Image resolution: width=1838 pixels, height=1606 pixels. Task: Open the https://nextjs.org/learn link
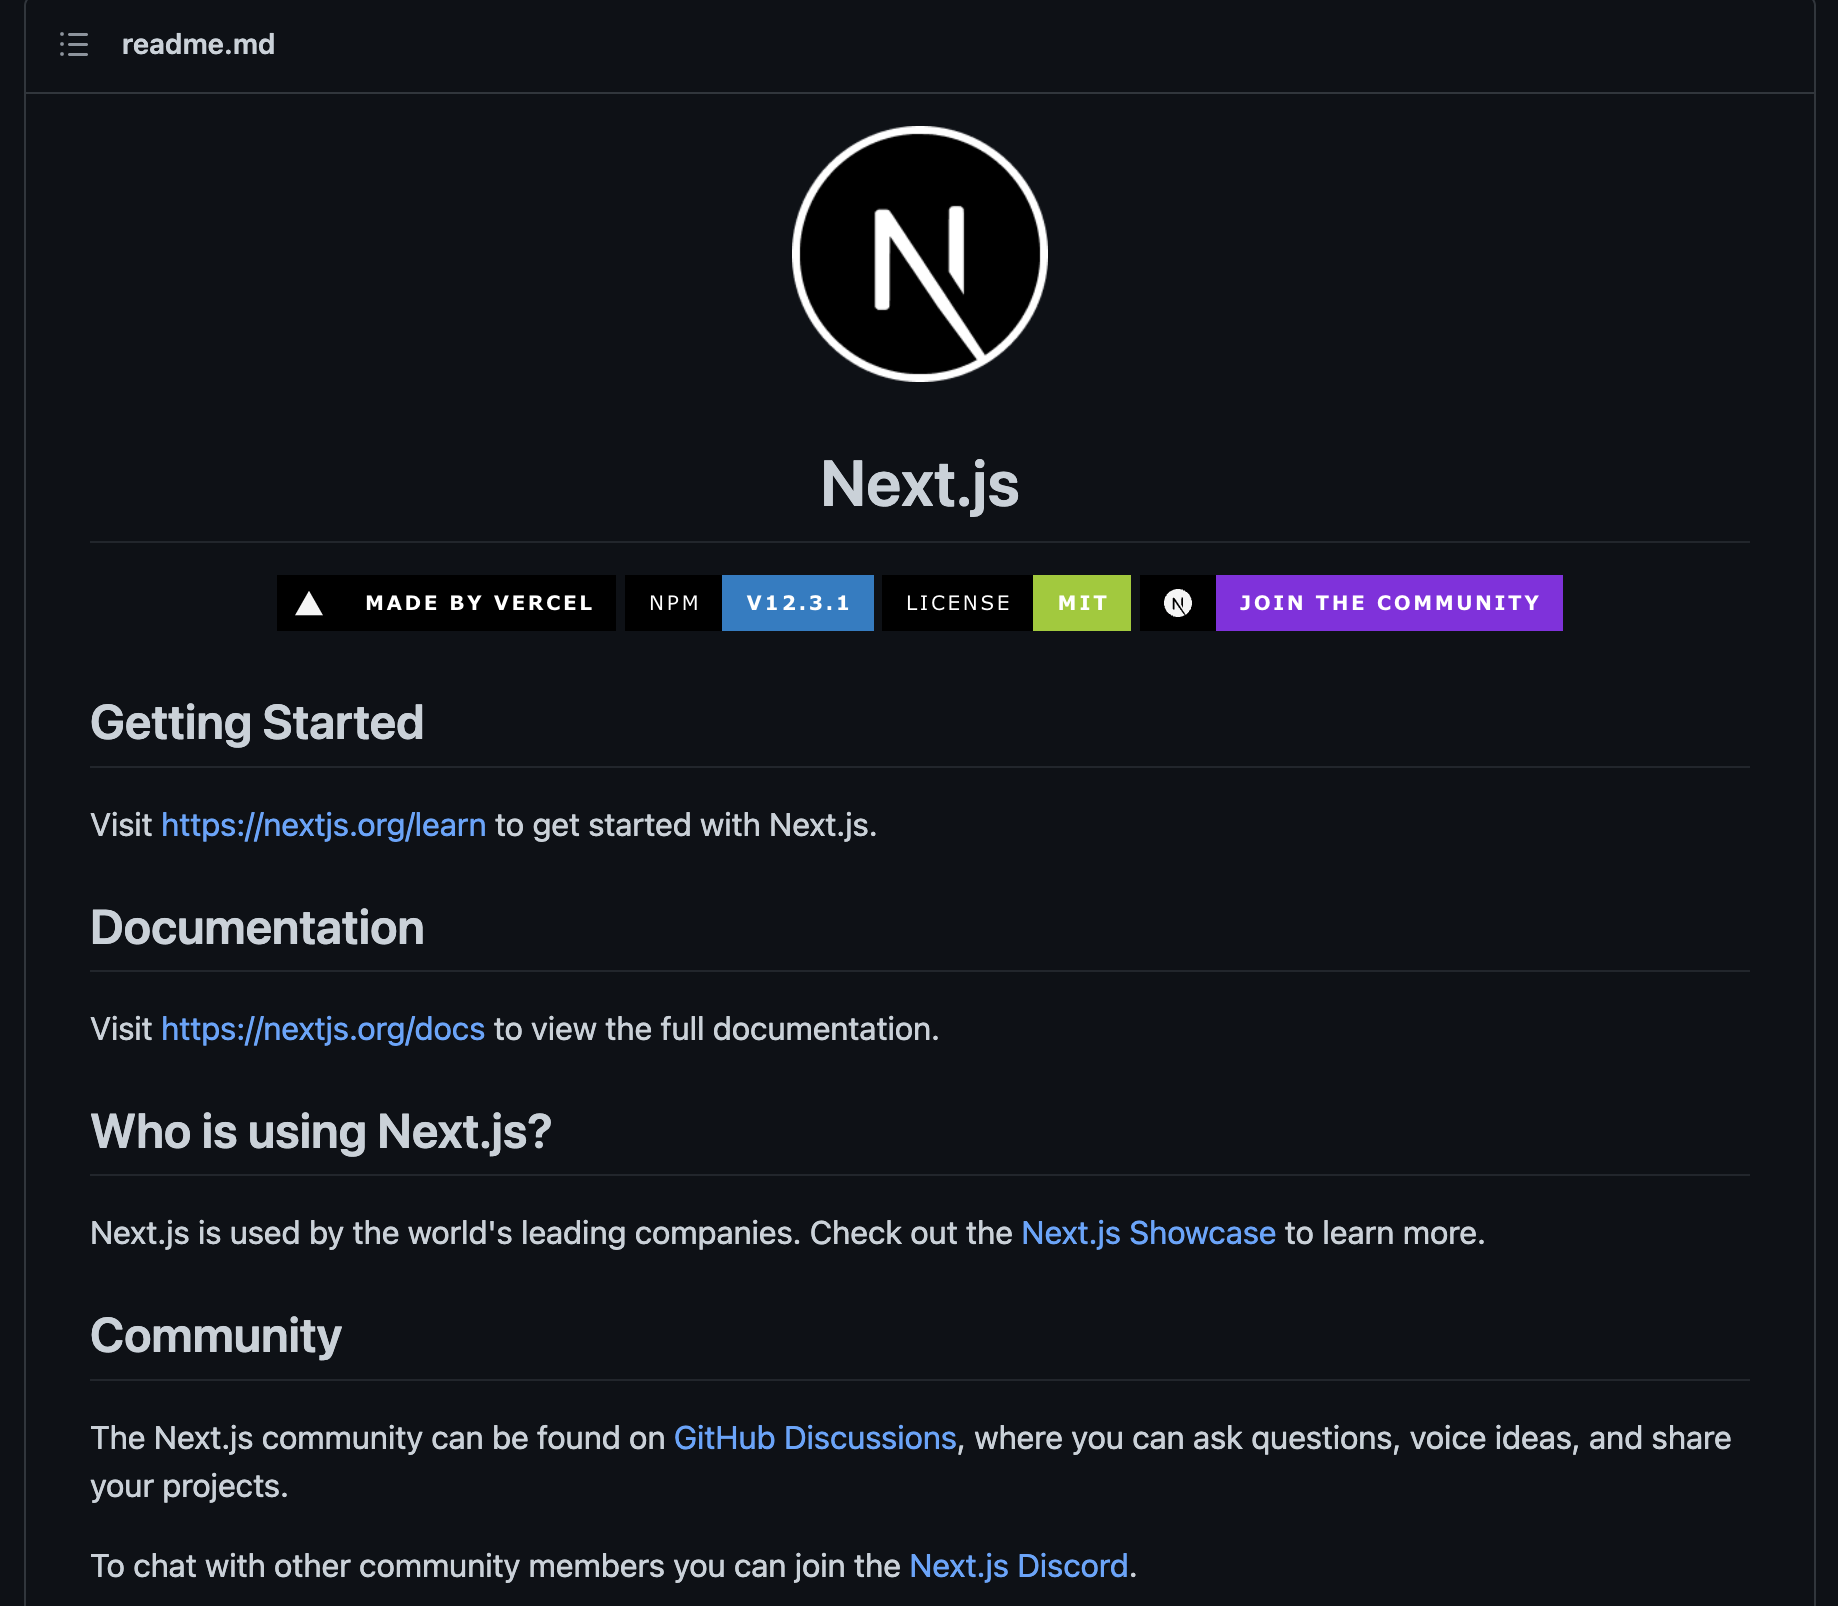pos(324,825)
